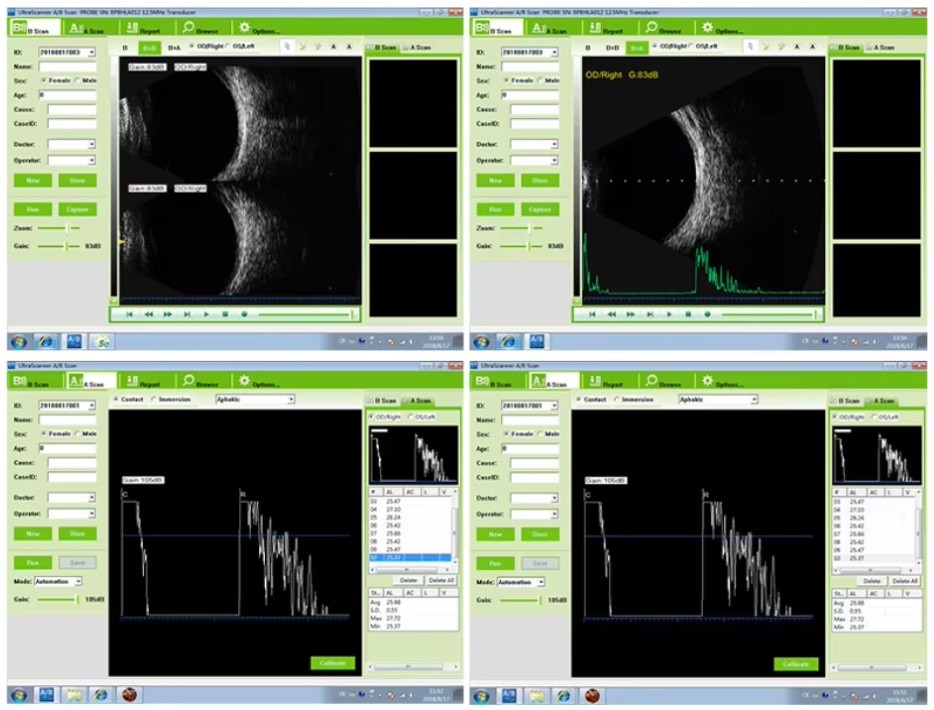934x710 pixels.
Task: Choose OS/Left in side panel of row-10-selected A Scan window
Action: coord(411,417)
